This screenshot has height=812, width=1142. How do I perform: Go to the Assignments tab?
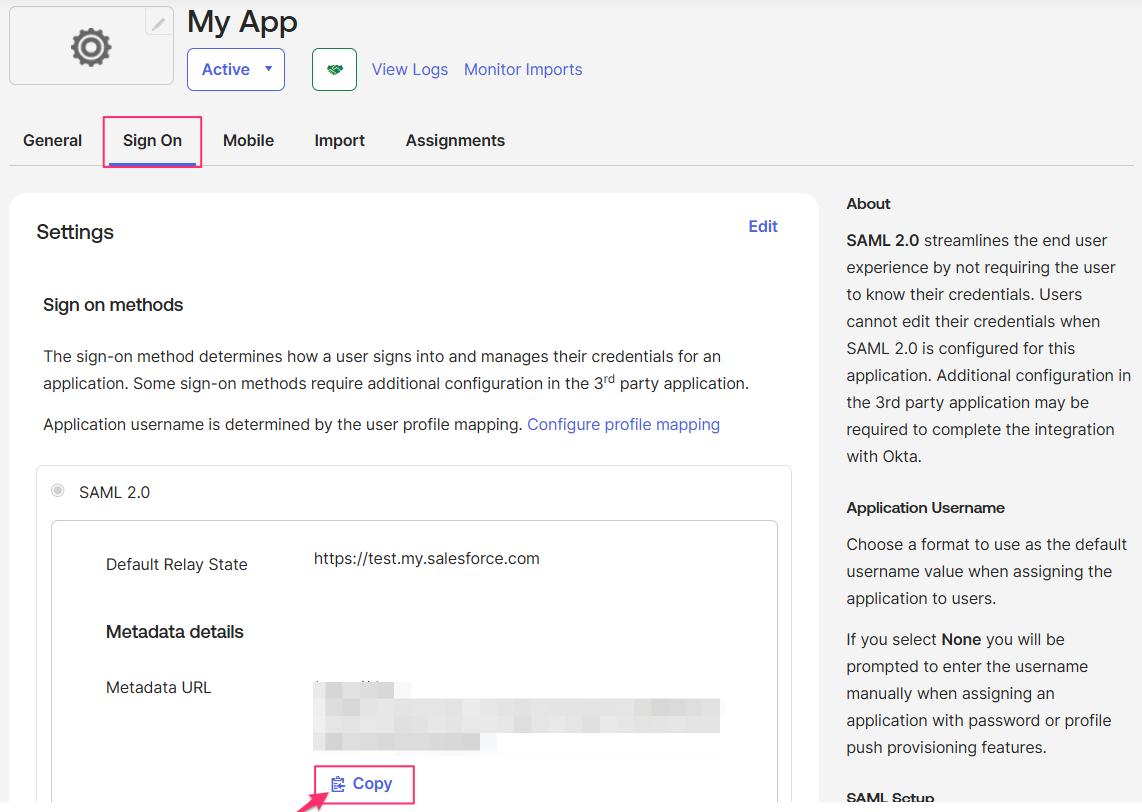point(455,140)
